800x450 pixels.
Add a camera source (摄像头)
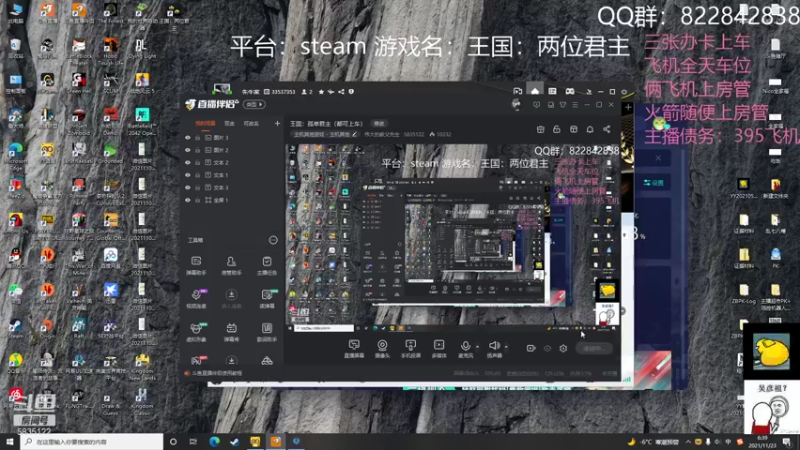pyautogui.click(x=382, y=348)
